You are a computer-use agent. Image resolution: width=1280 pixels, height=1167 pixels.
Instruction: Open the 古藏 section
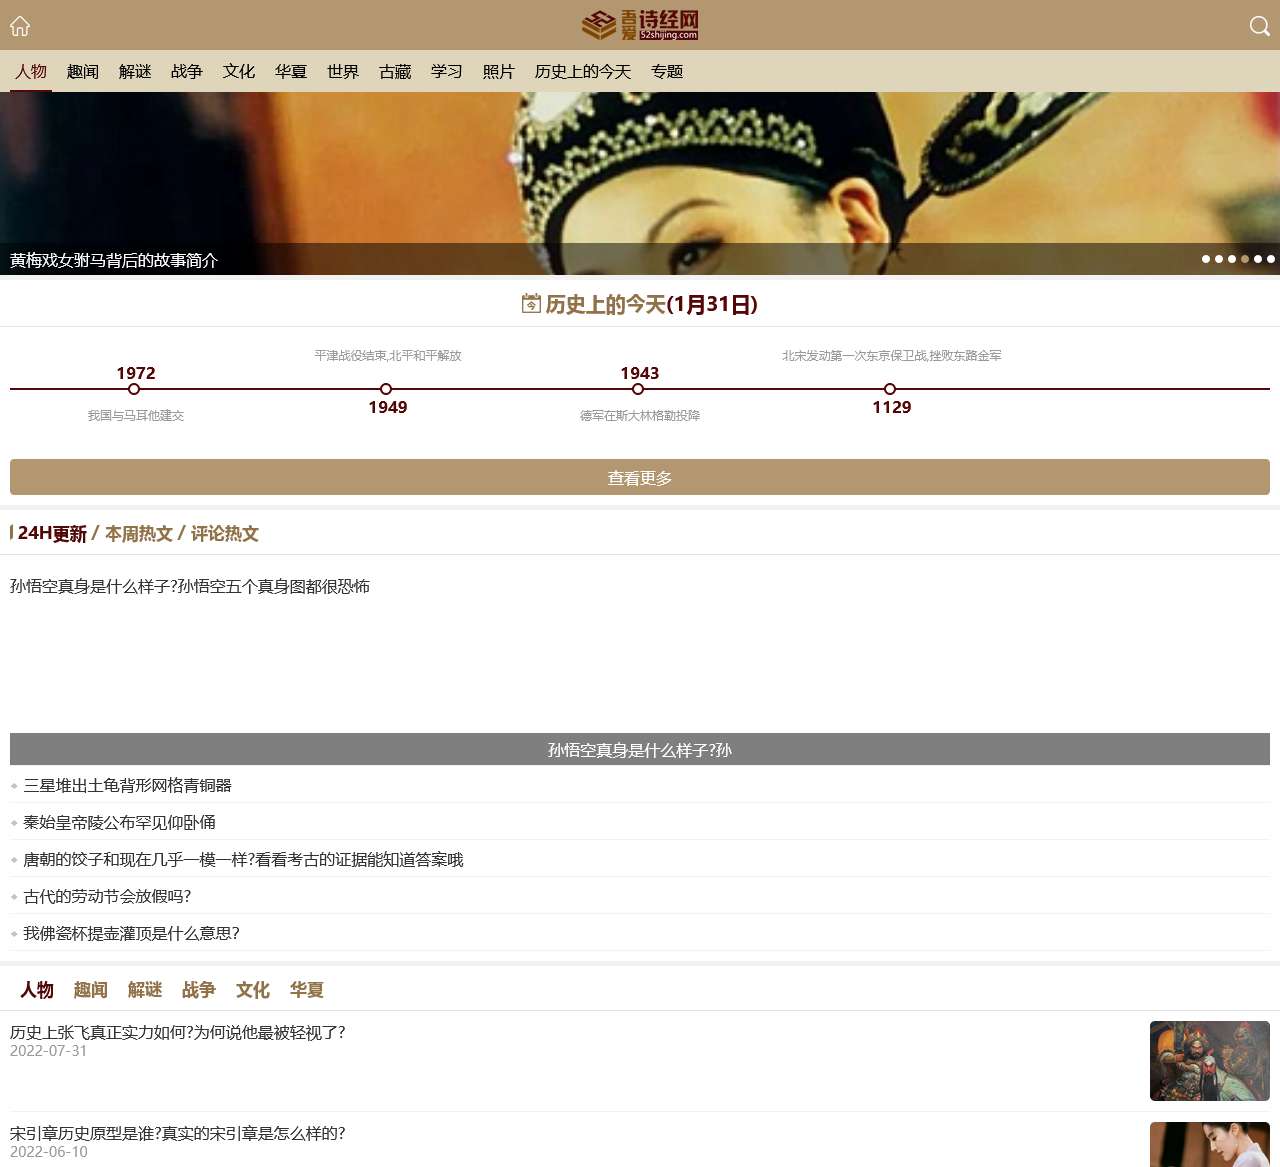pos(395,72)
